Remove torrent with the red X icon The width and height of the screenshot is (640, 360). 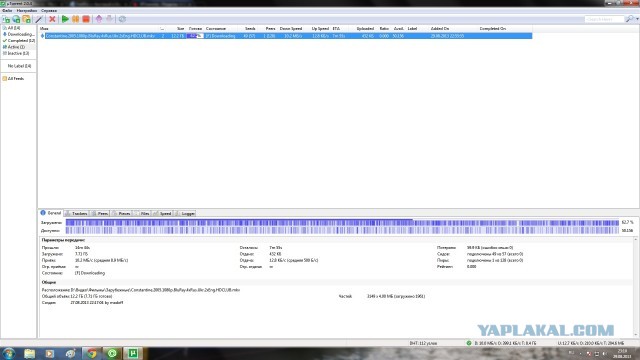coord(52,19)
